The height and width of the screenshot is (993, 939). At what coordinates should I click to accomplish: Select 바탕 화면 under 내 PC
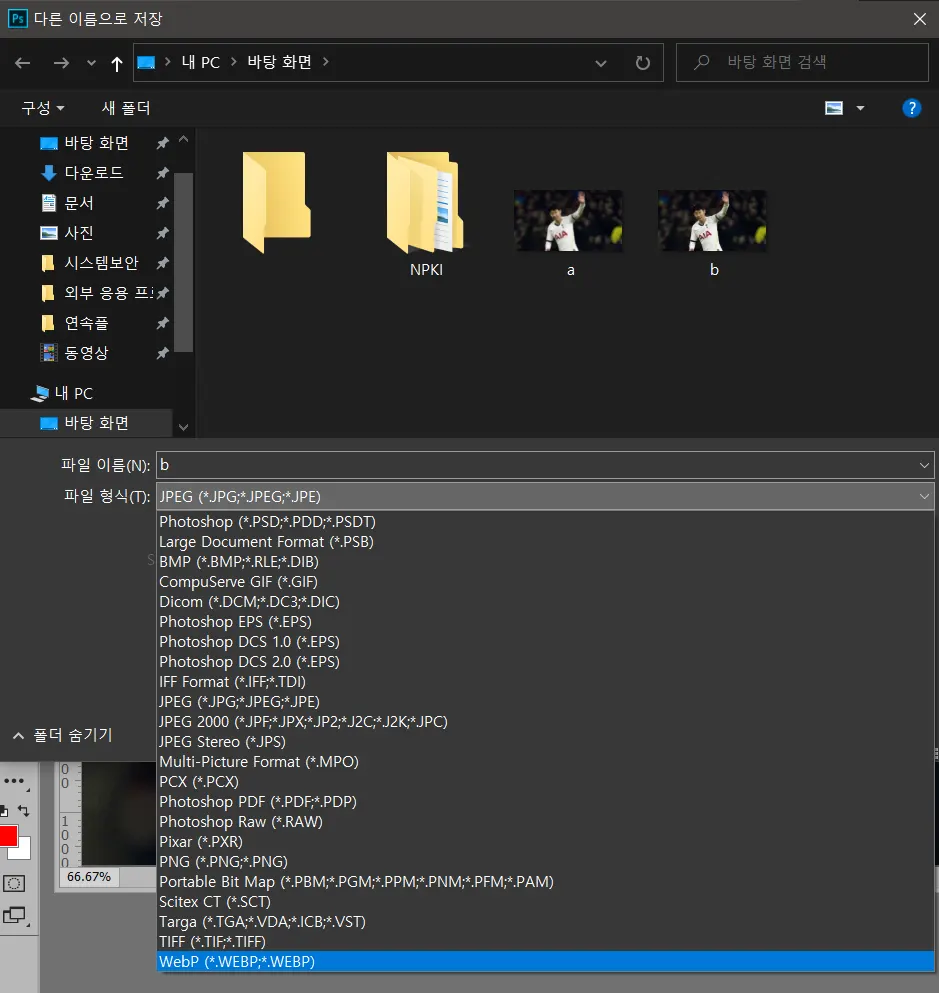pyautogui.click(x=96, y=423)
